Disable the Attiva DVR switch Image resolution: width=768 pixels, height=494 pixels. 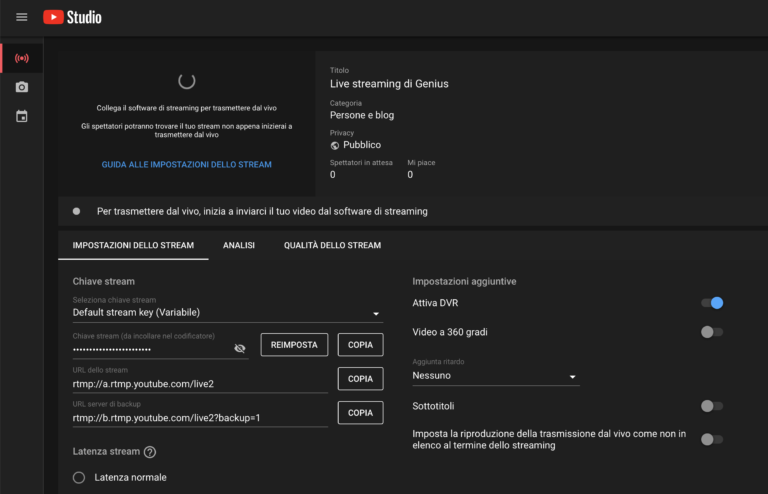pos(712,303)
